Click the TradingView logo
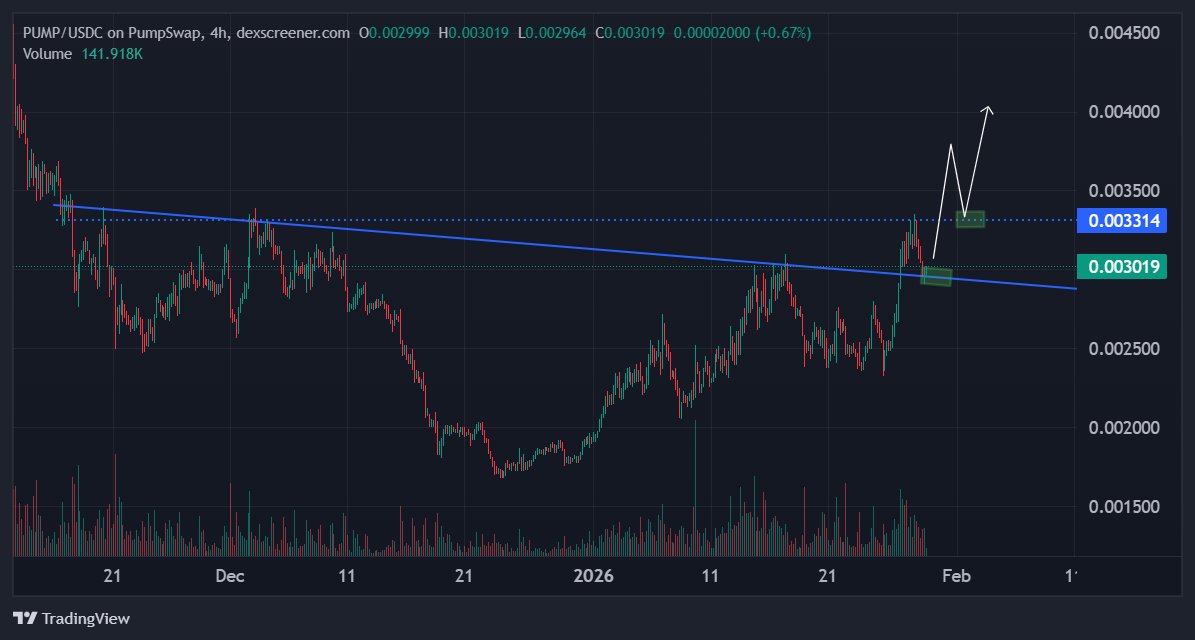 coord(70,618)
